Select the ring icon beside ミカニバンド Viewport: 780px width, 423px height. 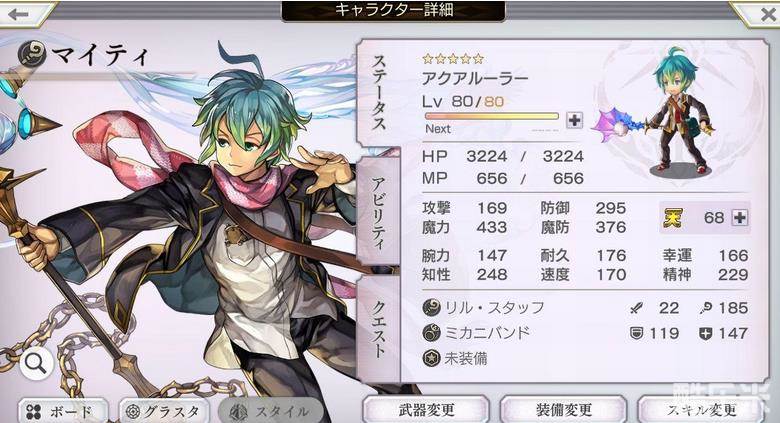pyautogui.click(x=431, y=332)
